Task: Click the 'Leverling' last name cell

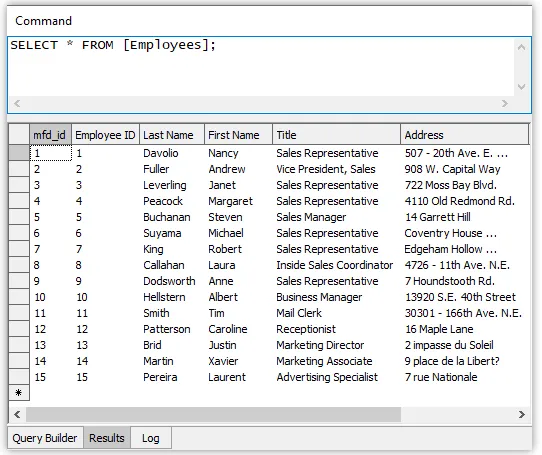Action: coord(172,185)
